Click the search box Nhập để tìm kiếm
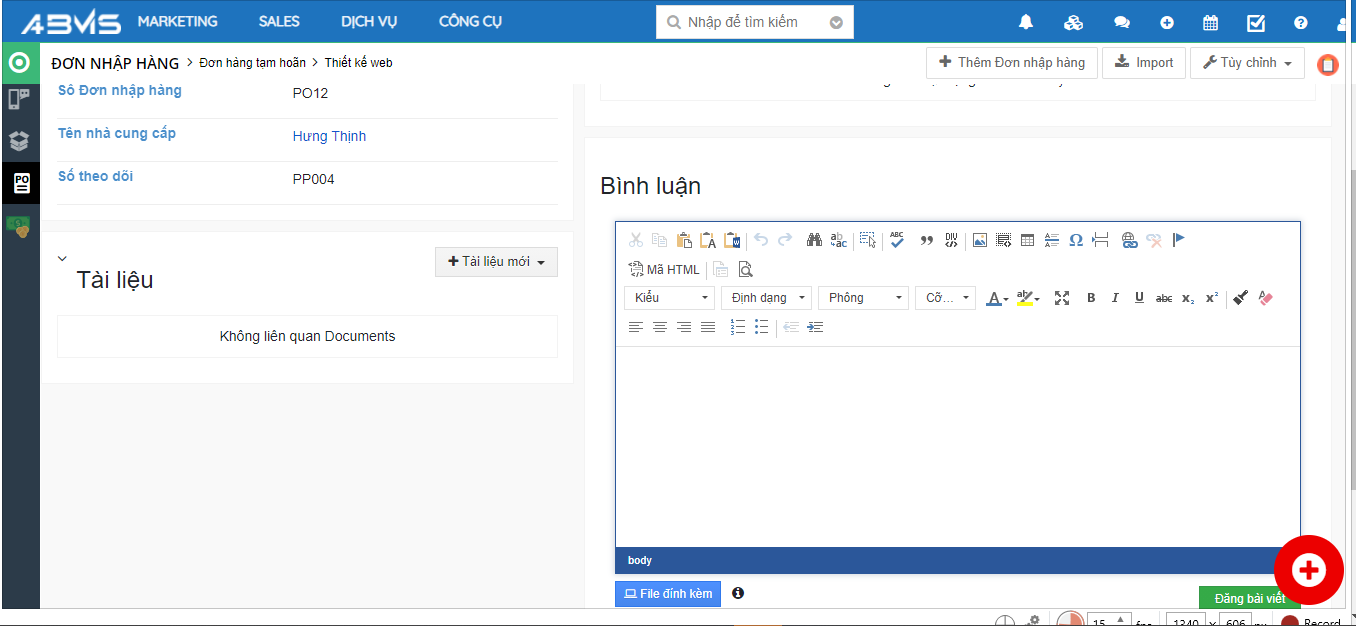Image resolution: width=1356 pixels, height=626 pixels. (x=743, y=22)
